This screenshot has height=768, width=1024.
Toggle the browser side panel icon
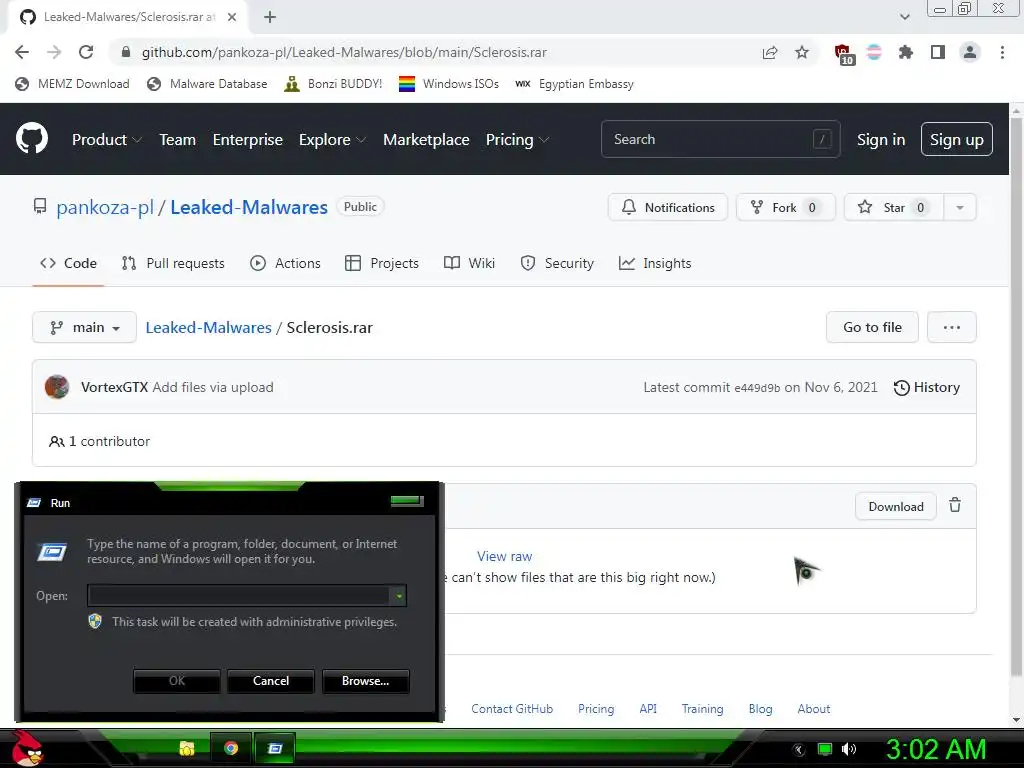(x=938, y=52)
